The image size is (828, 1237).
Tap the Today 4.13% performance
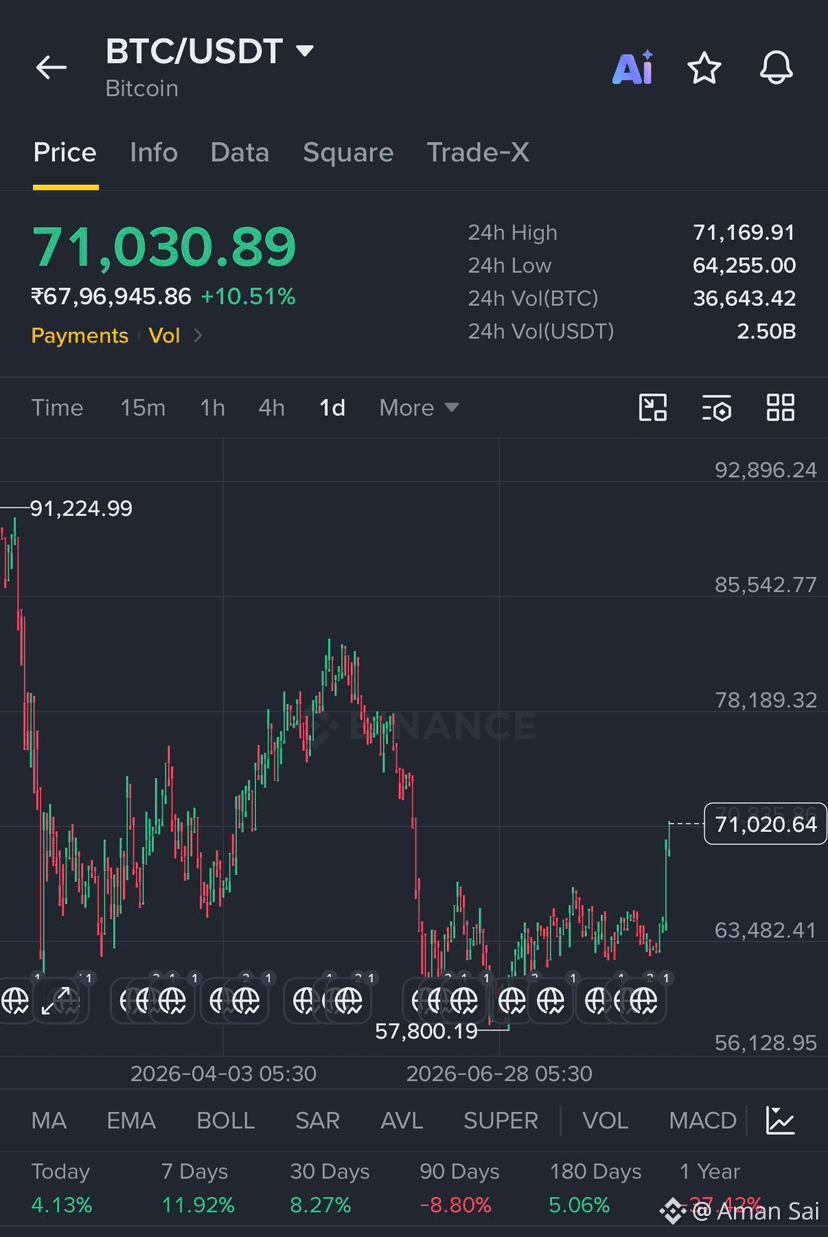pos(61,1188)
